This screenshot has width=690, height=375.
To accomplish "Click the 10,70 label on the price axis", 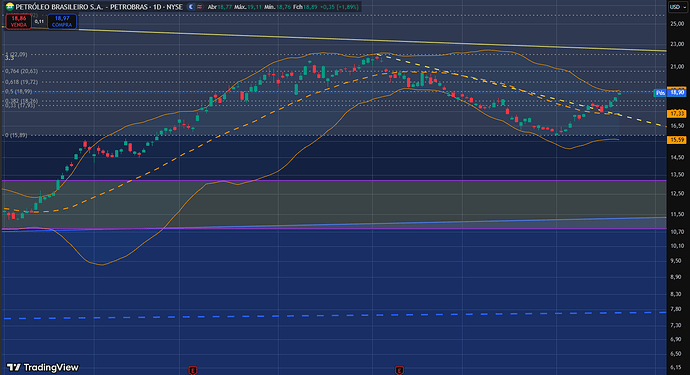I will [x=677, y=232].
